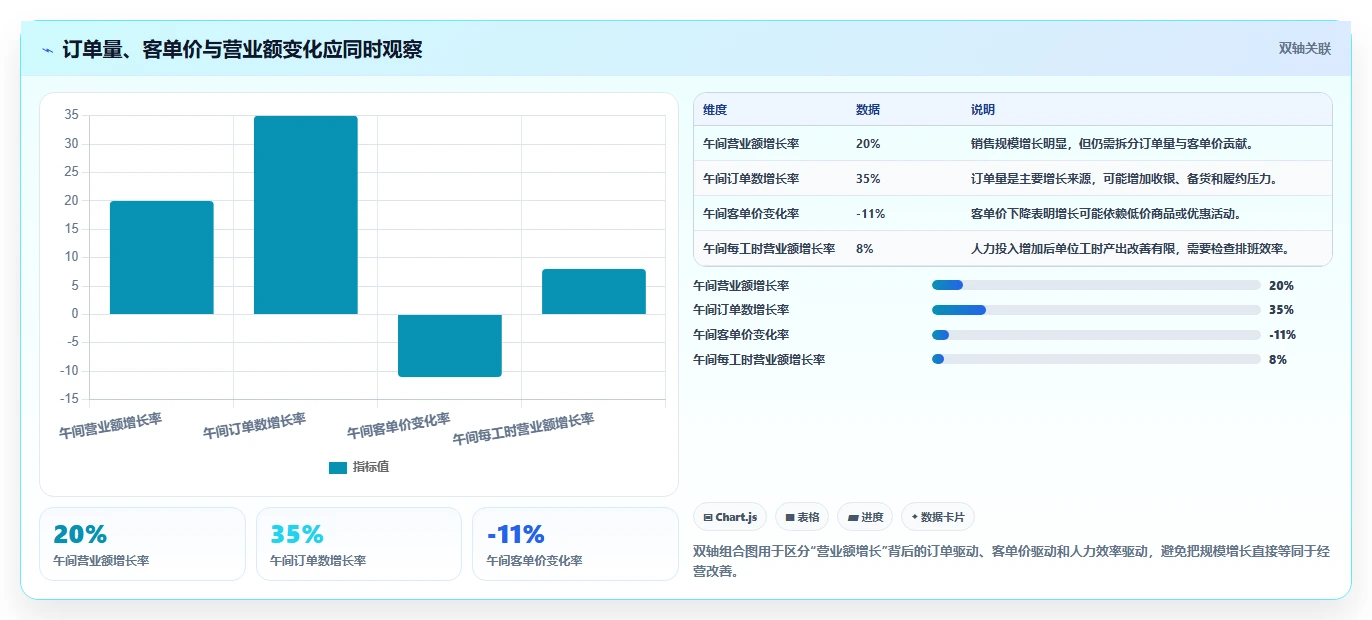Click the y-axis tick label 35
Image resolution: width=1372 pixels, height=620 pixels.
[71, 116]
